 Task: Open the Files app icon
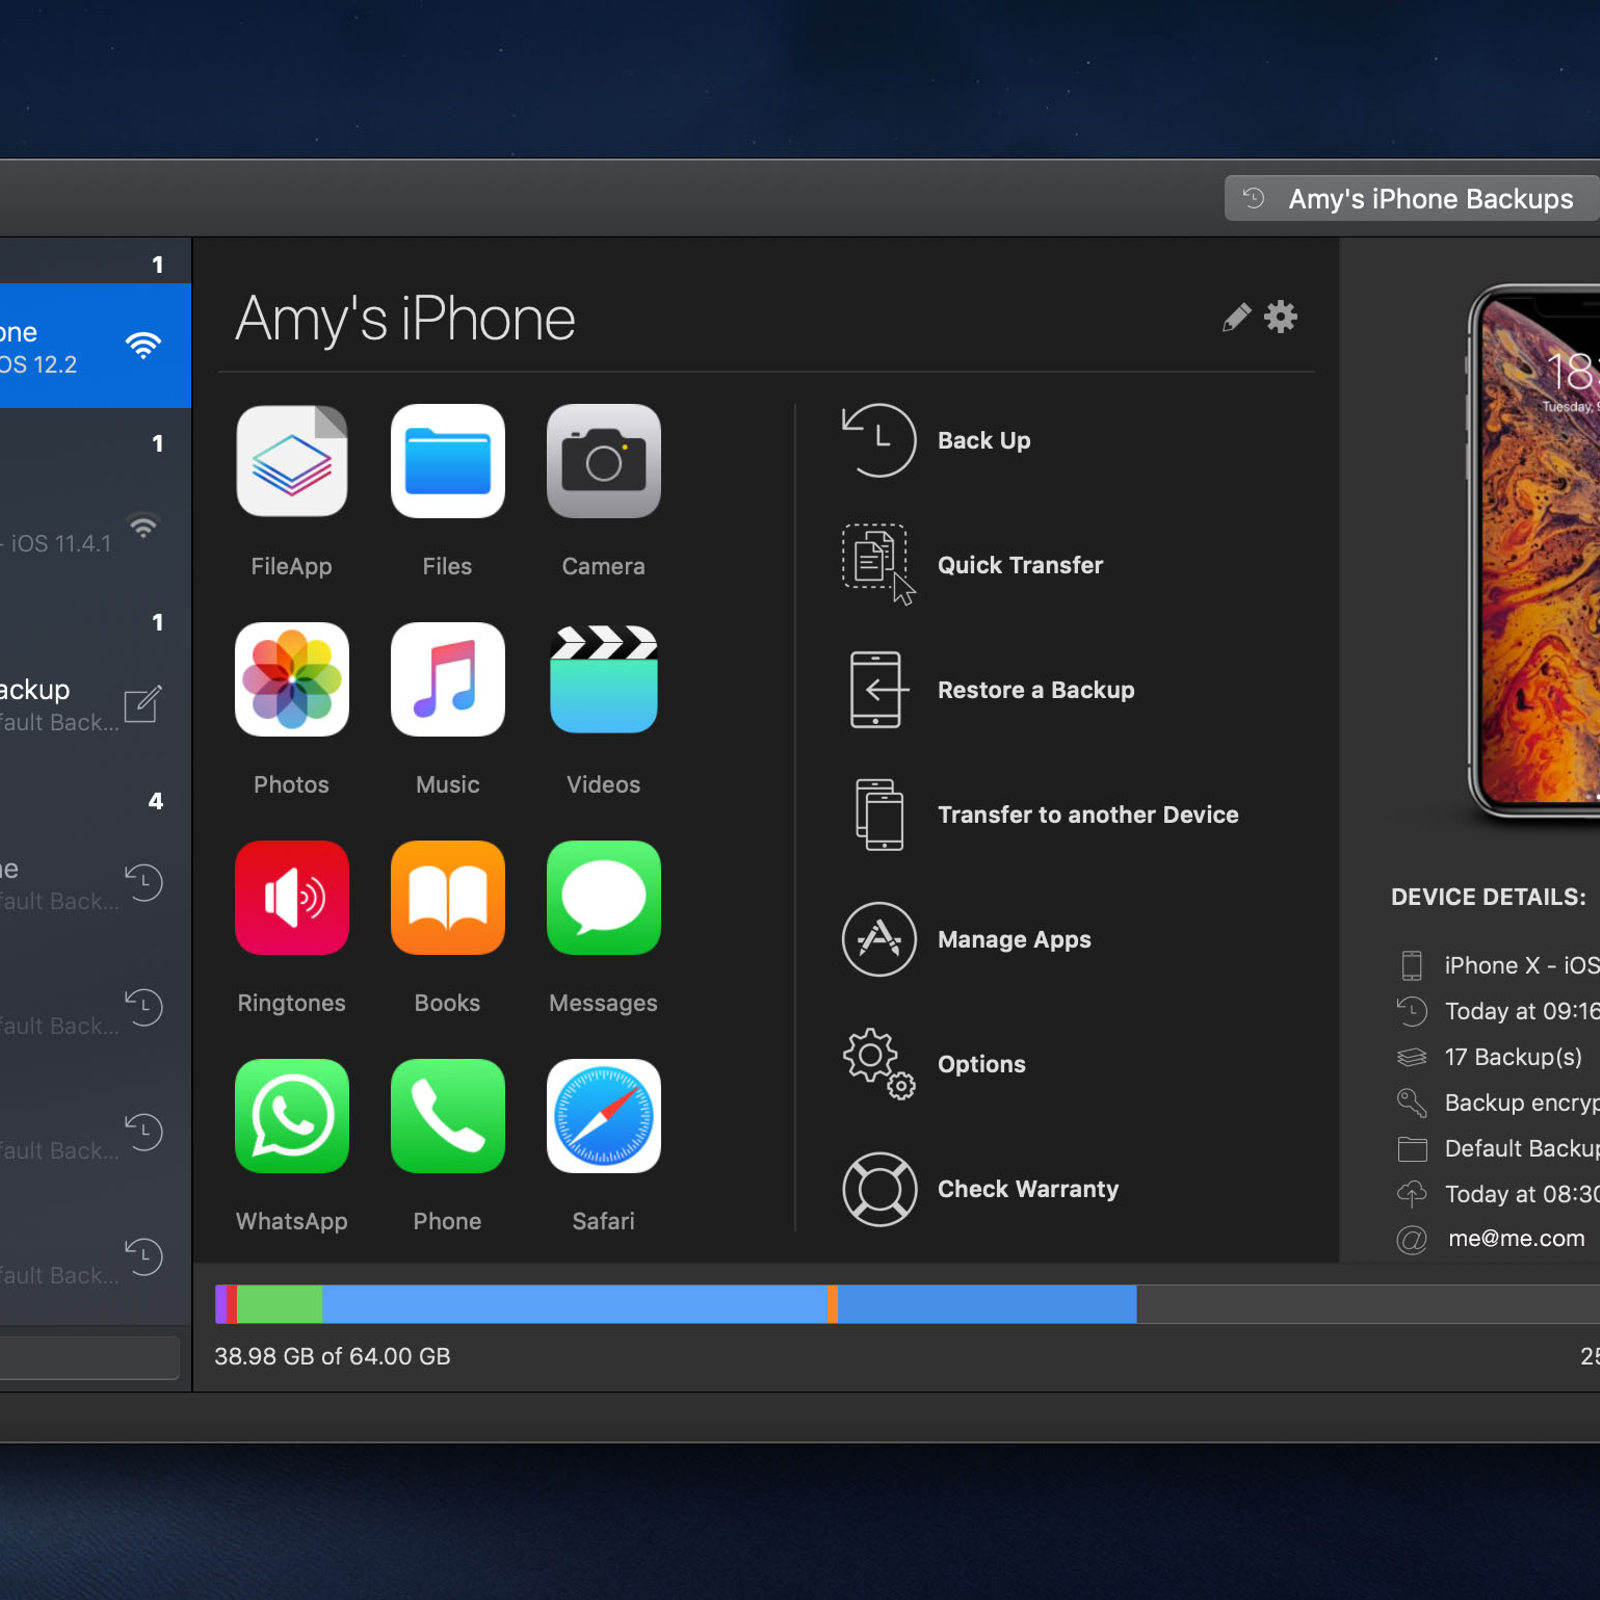[x=447, y=461]
